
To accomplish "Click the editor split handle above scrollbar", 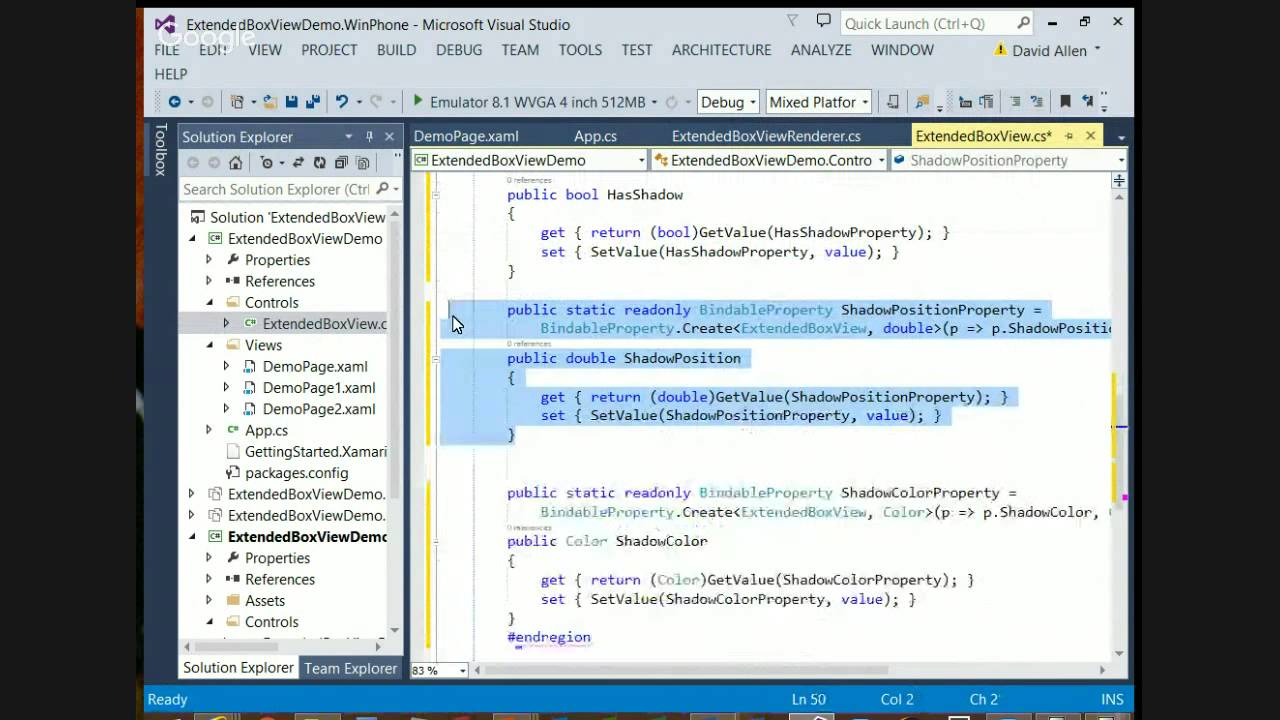I will click(x=1119, y=181).
